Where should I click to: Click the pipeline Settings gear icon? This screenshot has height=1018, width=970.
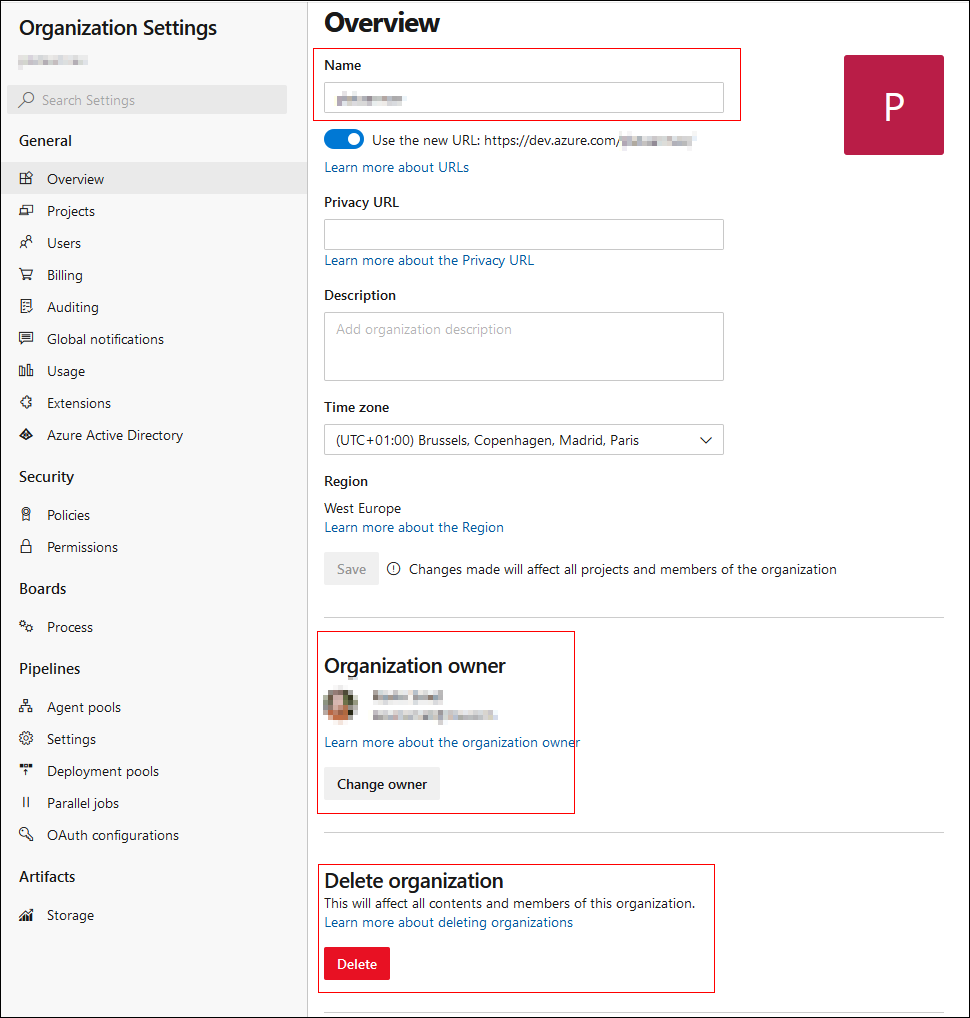coord(26,739)
